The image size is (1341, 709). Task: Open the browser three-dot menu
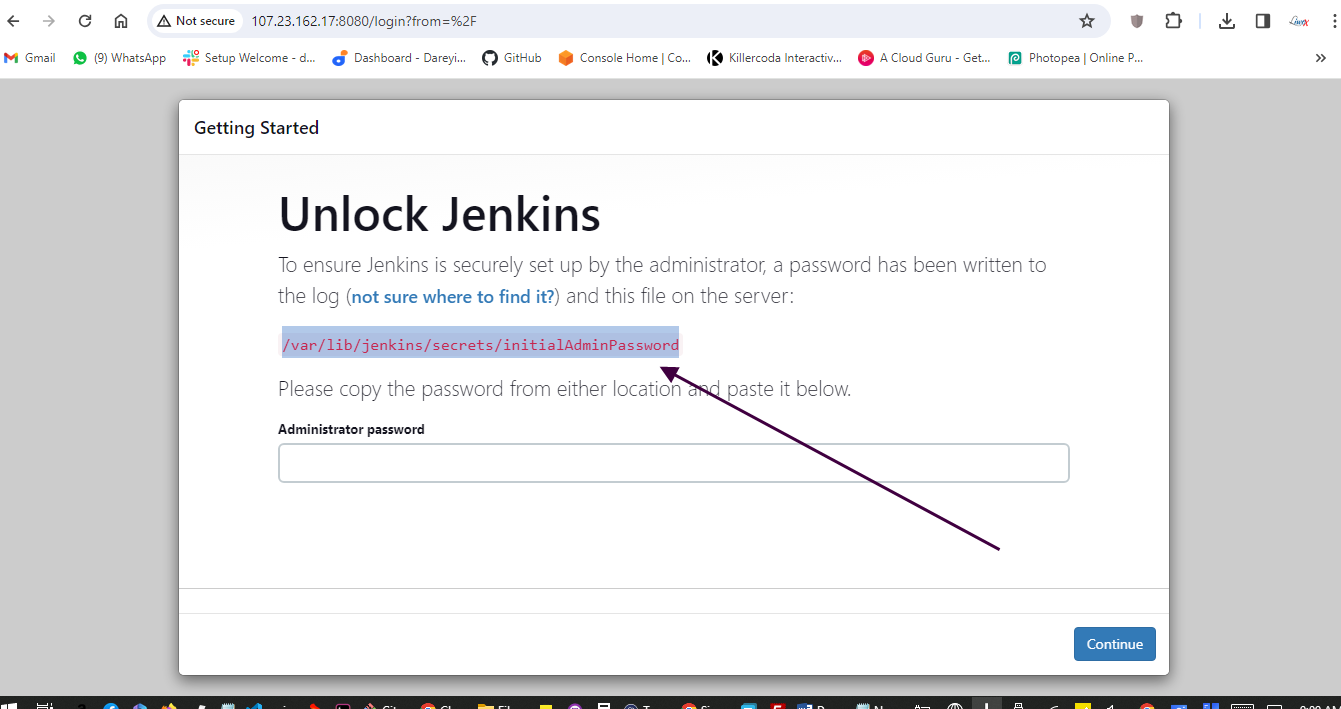pos(1334,21)
